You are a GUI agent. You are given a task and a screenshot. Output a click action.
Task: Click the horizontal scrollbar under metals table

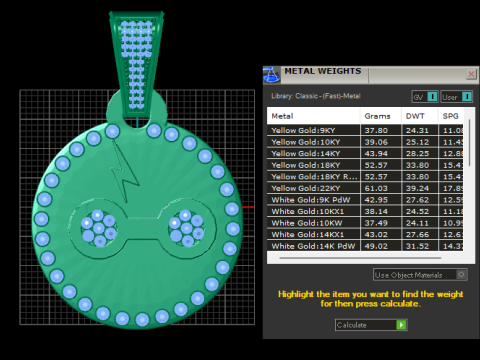360,258
